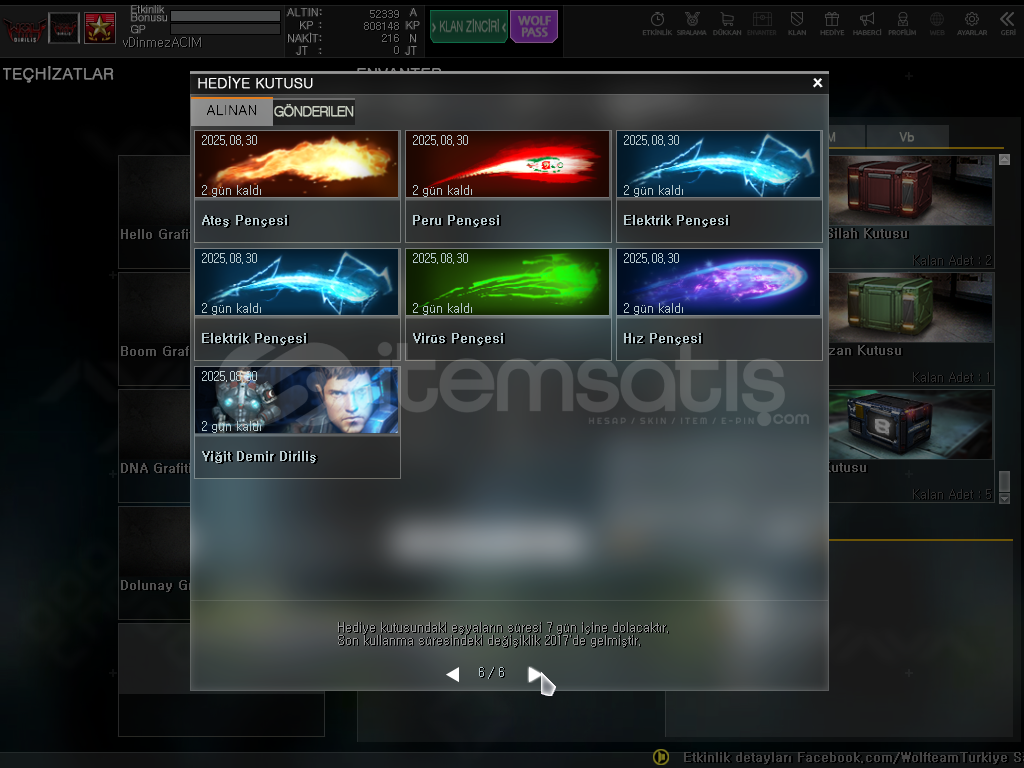The width and height of the screenshot is (1024, 768).
Task: Select the Alınan tab
Action: [x=232, y=111]
